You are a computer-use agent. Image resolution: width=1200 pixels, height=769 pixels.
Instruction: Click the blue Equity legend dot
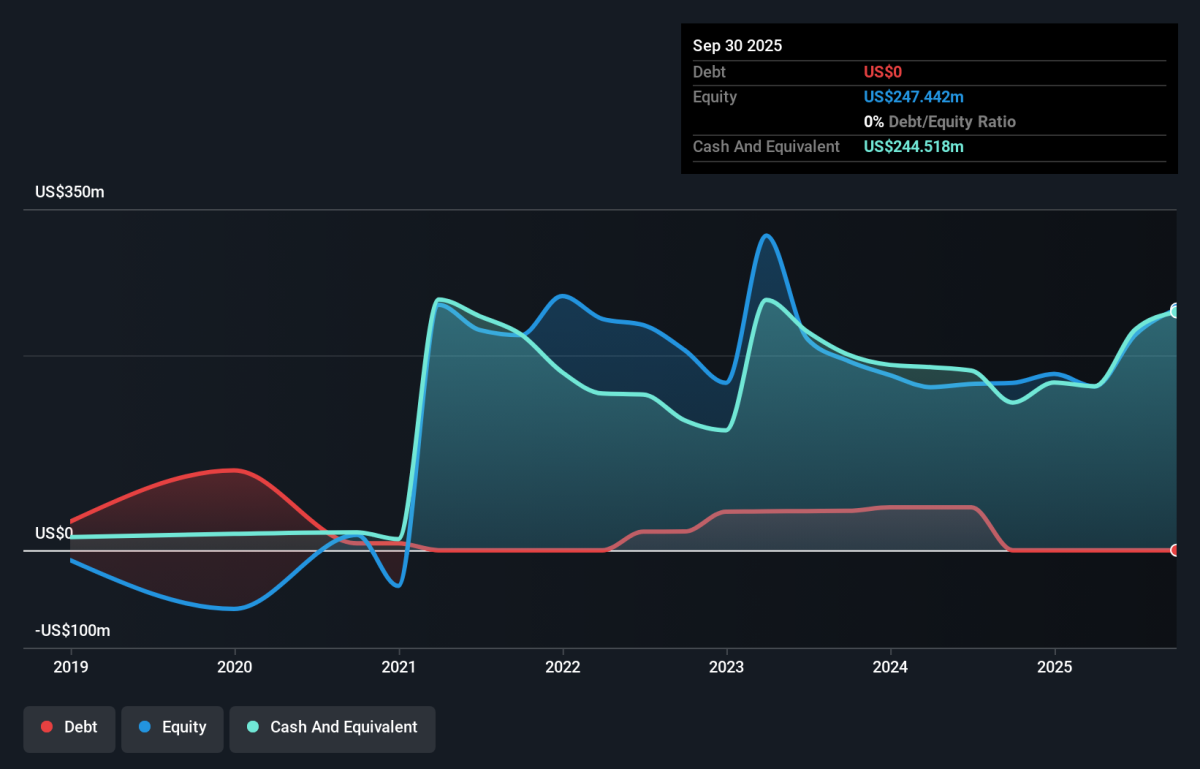(x=145, y=727)
